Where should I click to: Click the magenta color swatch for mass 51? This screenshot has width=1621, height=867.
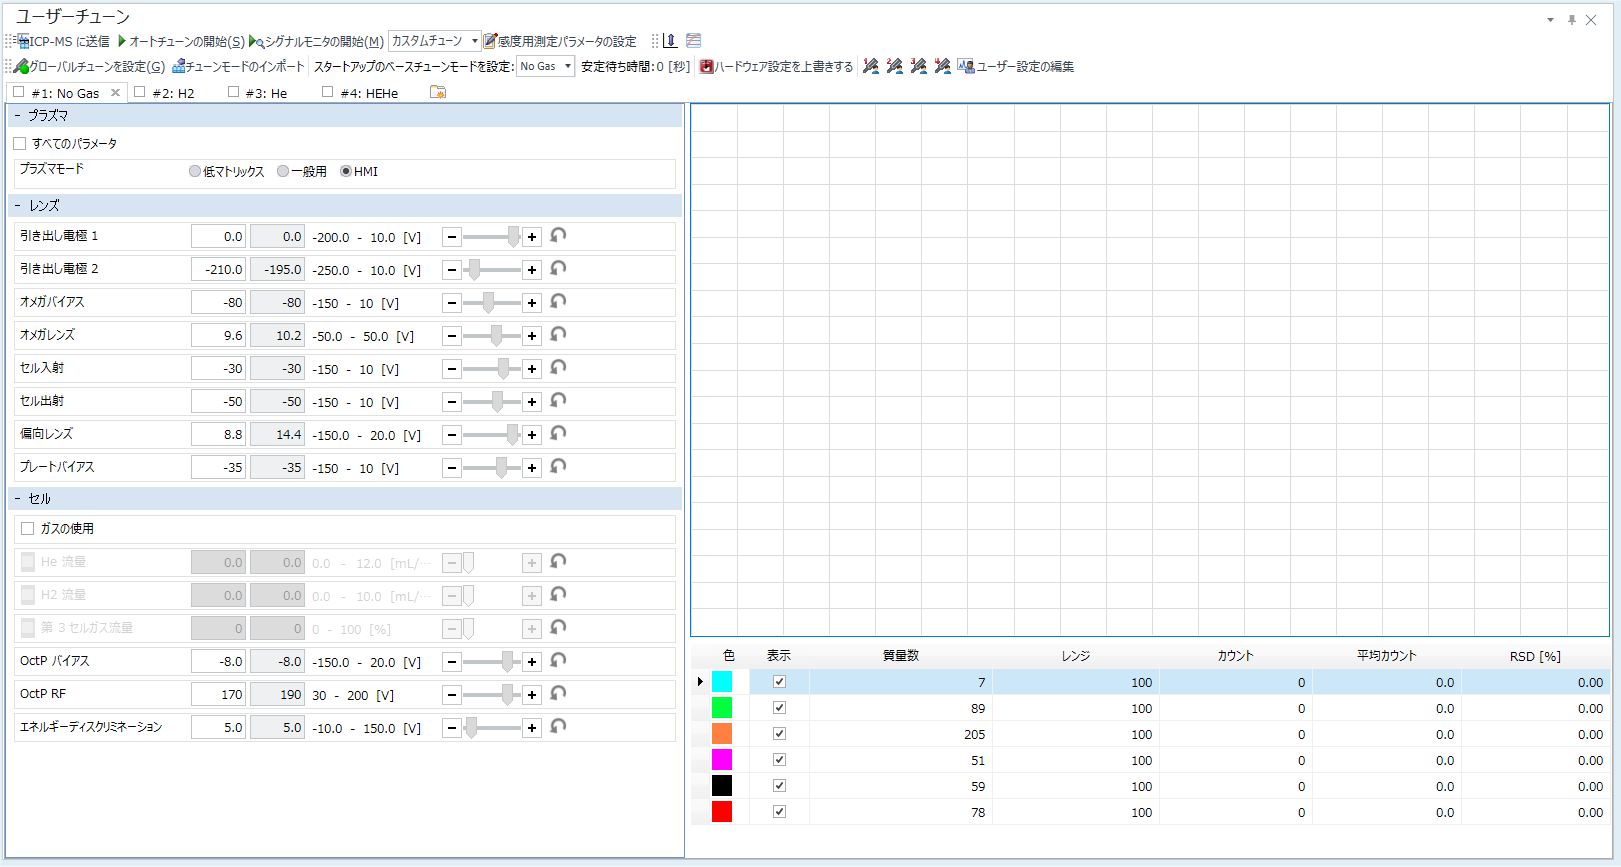click(x=722, y=760)
